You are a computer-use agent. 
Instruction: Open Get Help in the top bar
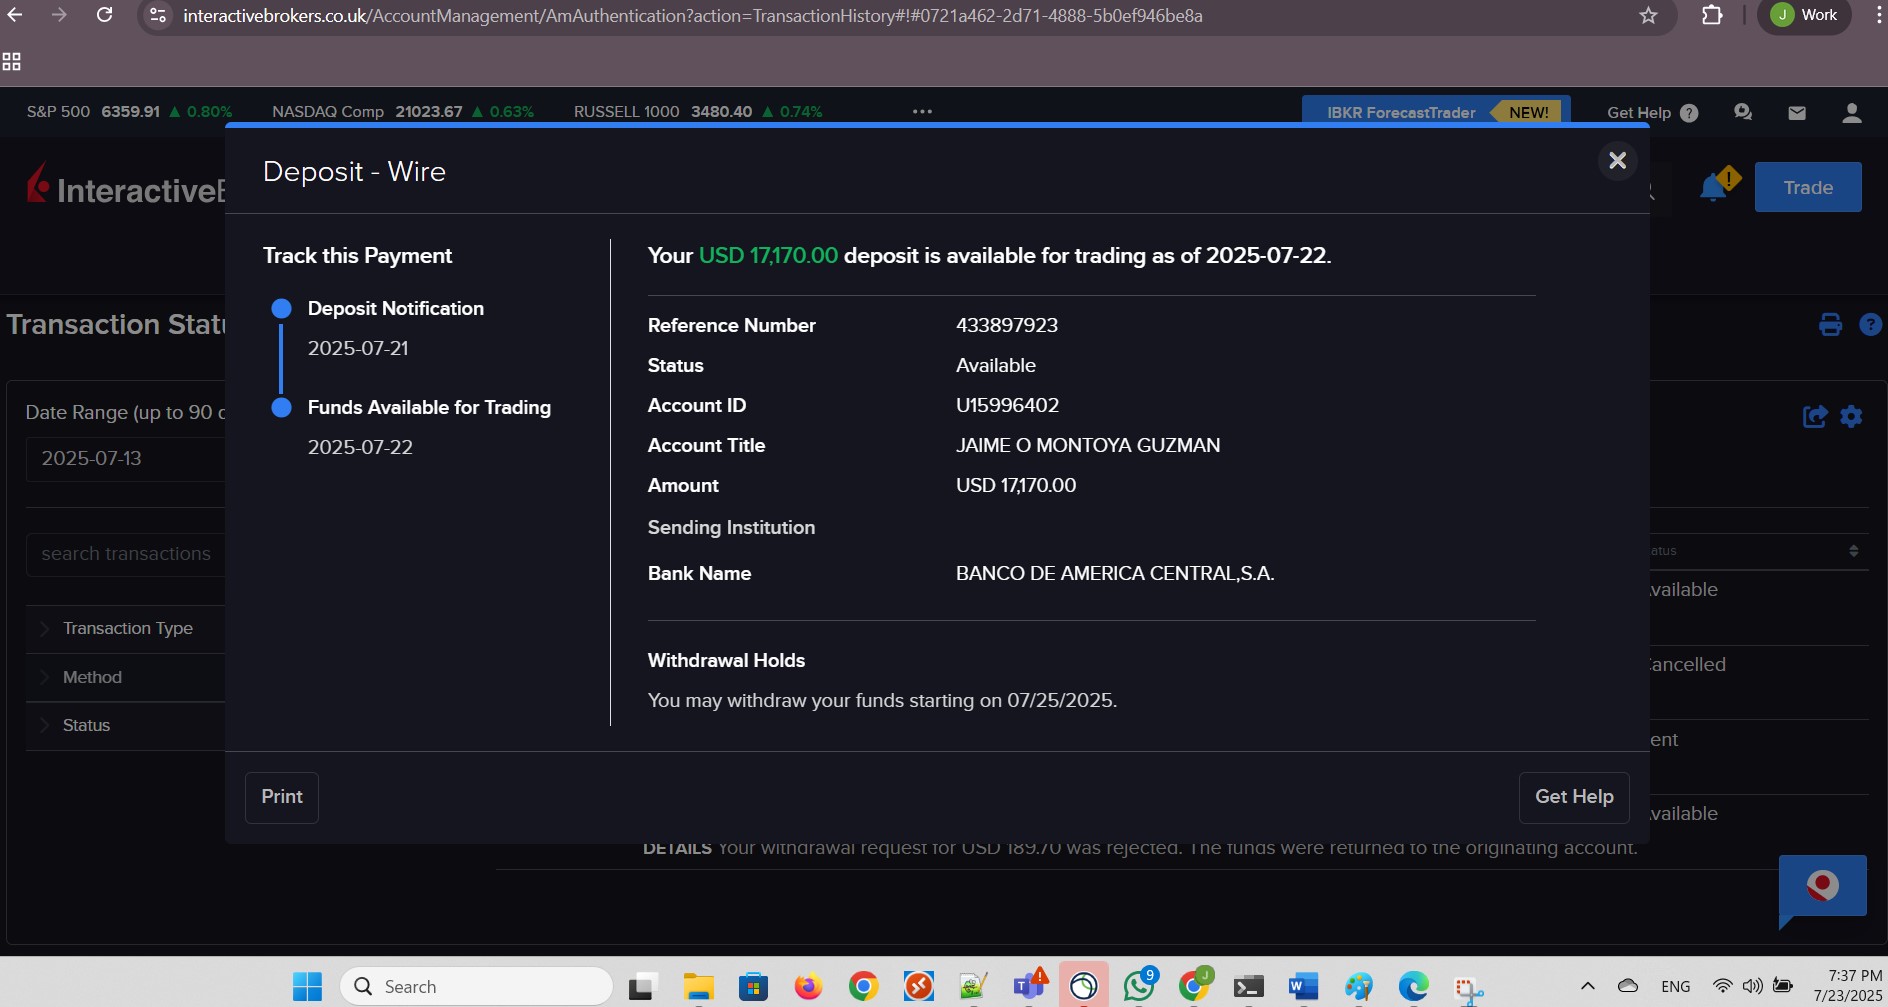[1652, 113]
